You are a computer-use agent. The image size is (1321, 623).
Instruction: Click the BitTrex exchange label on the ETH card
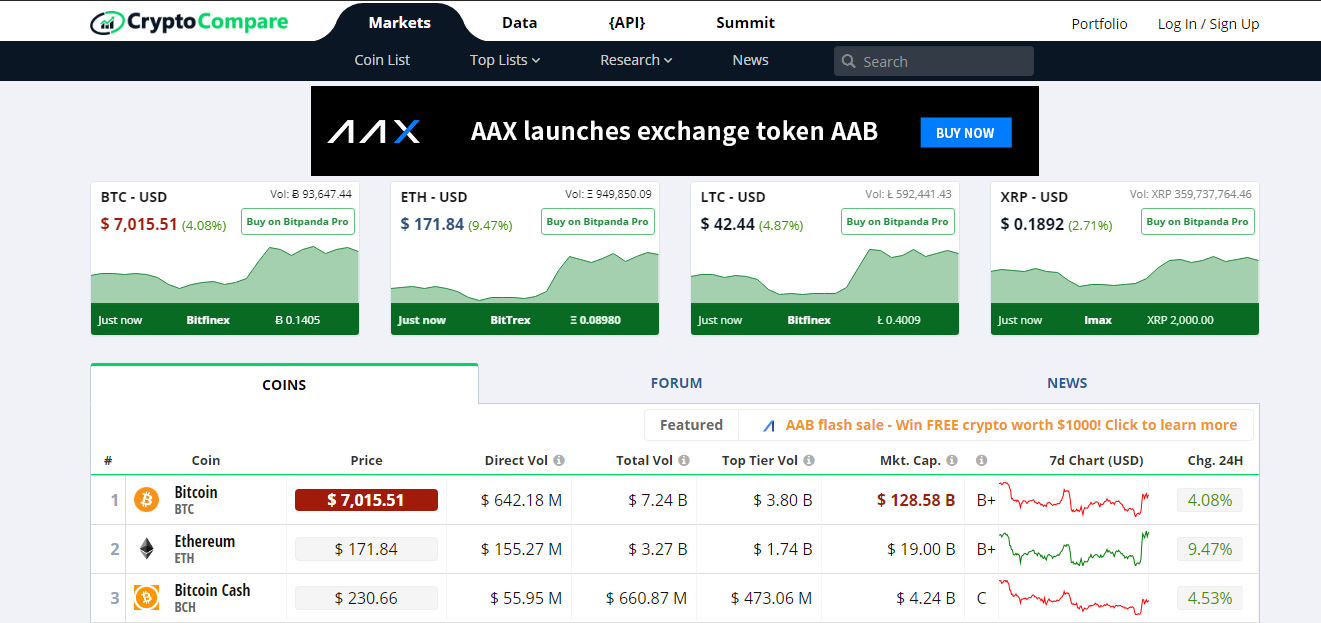pos(510,320)
